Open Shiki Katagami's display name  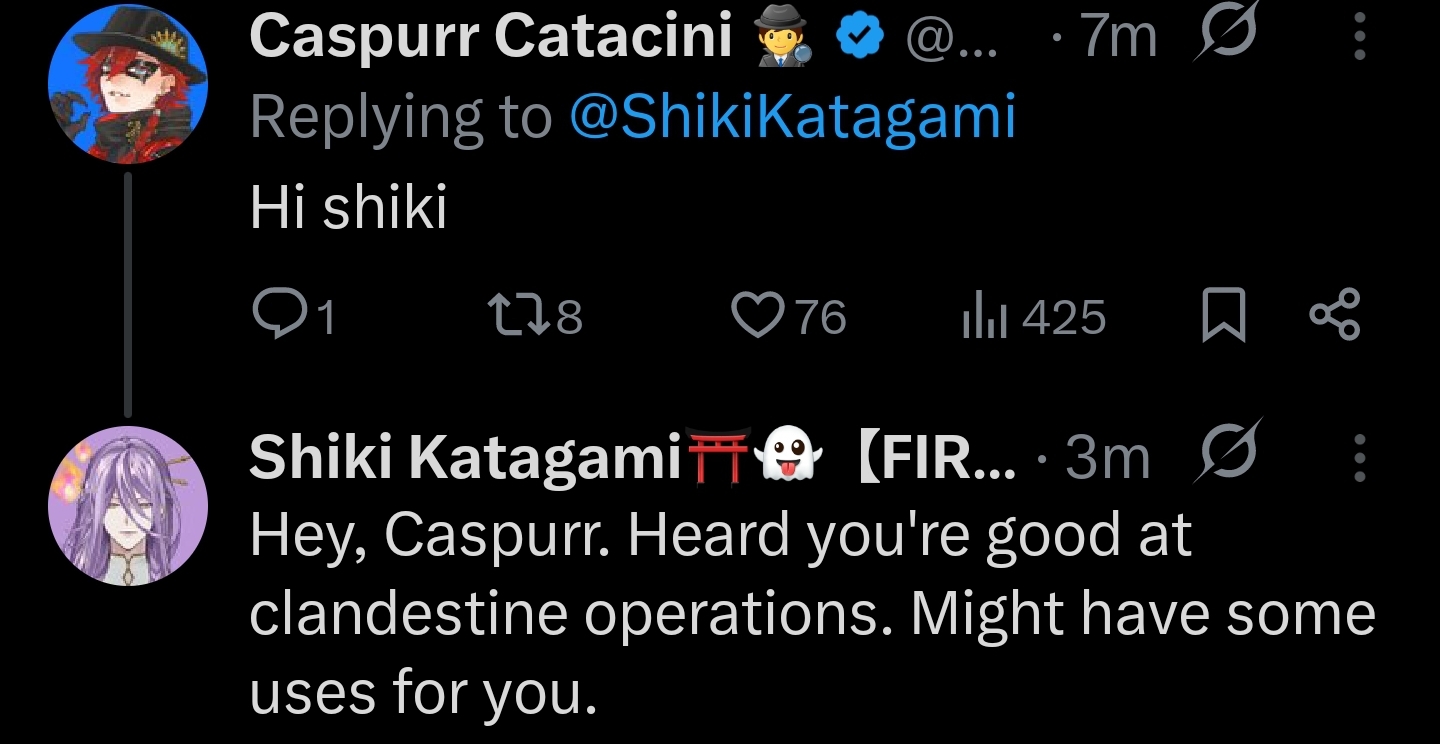[x=463, y=459]
